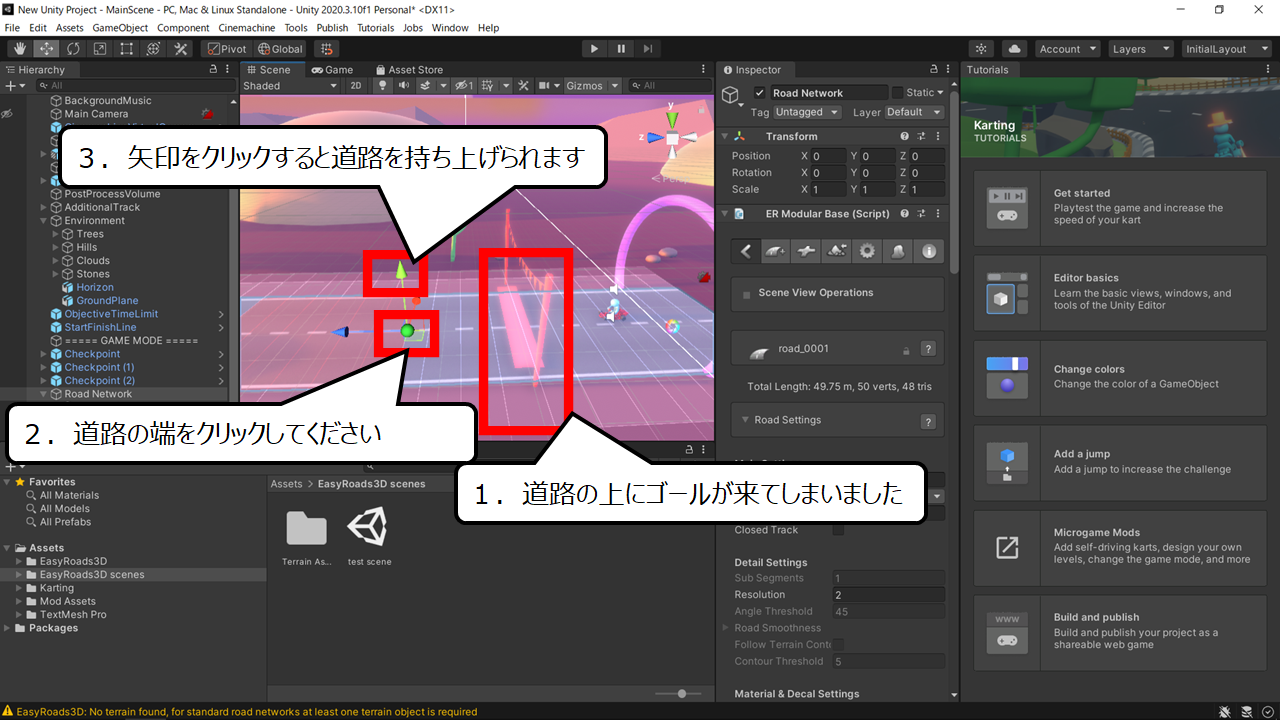Click the EasyRoads back arrow button

[745, 251]
